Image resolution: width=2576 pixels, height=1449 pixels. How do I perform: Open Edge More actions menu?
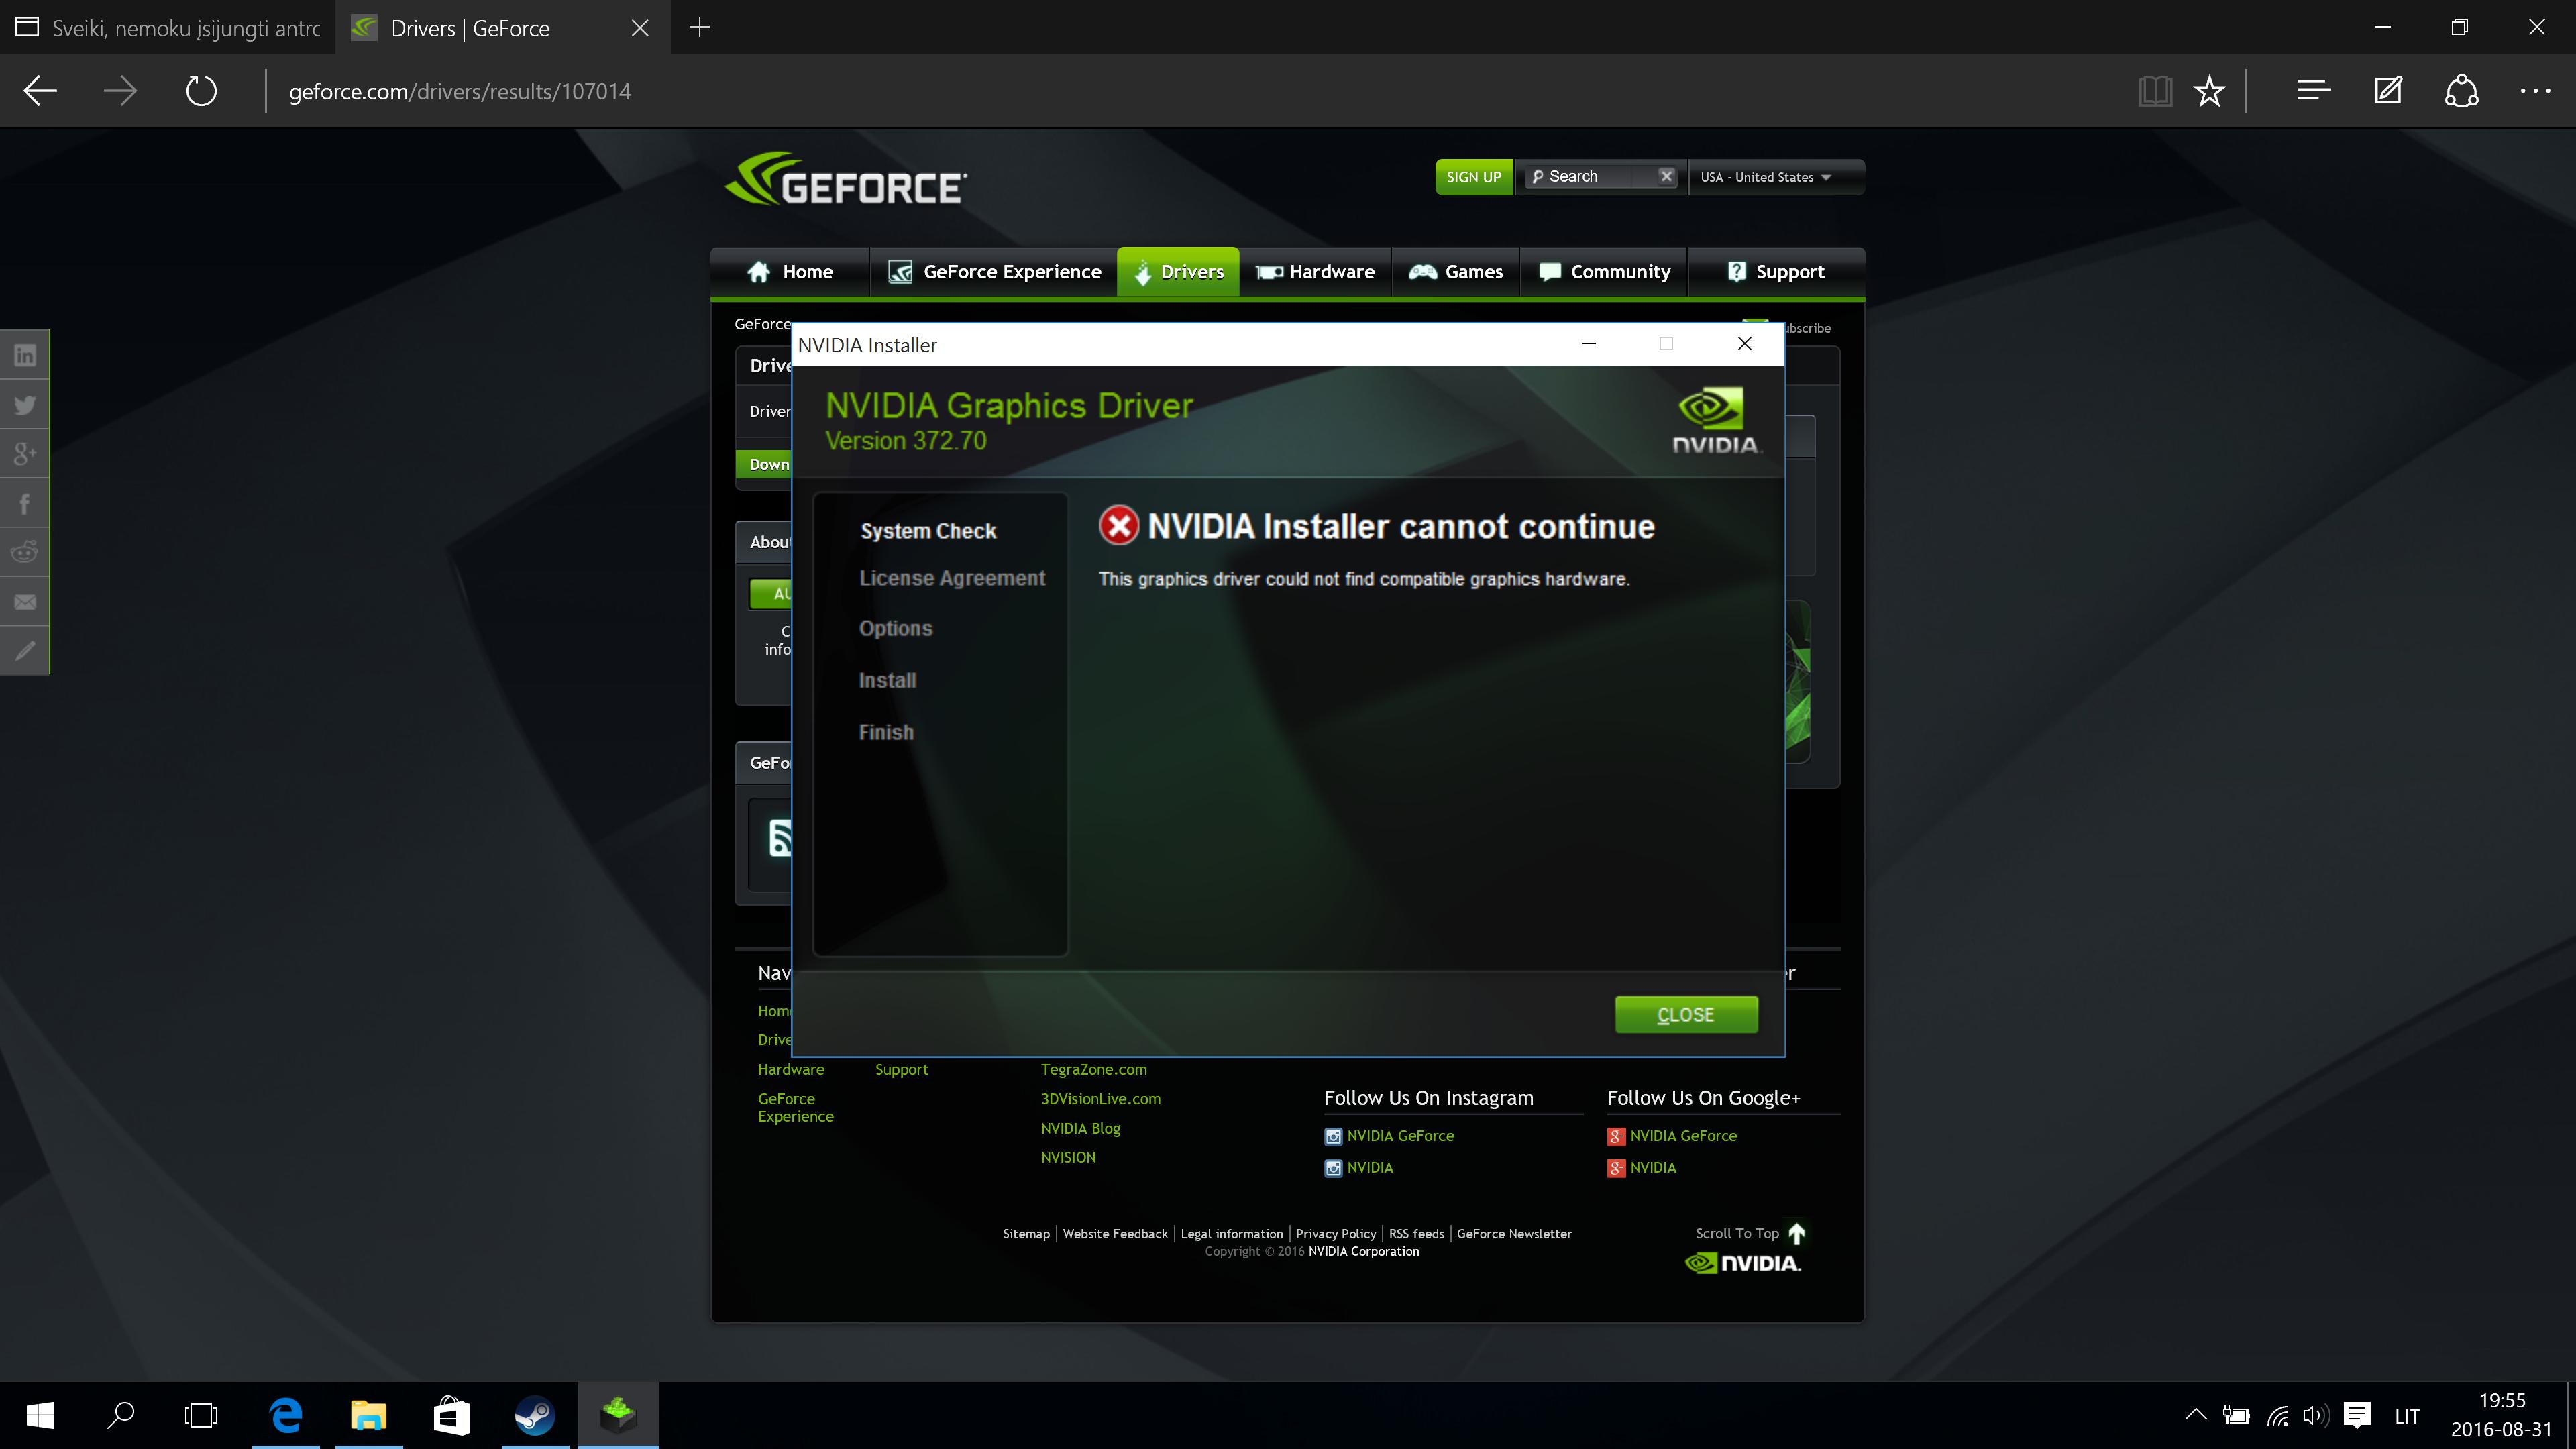pyautogui.click(x=2535, y=92)
